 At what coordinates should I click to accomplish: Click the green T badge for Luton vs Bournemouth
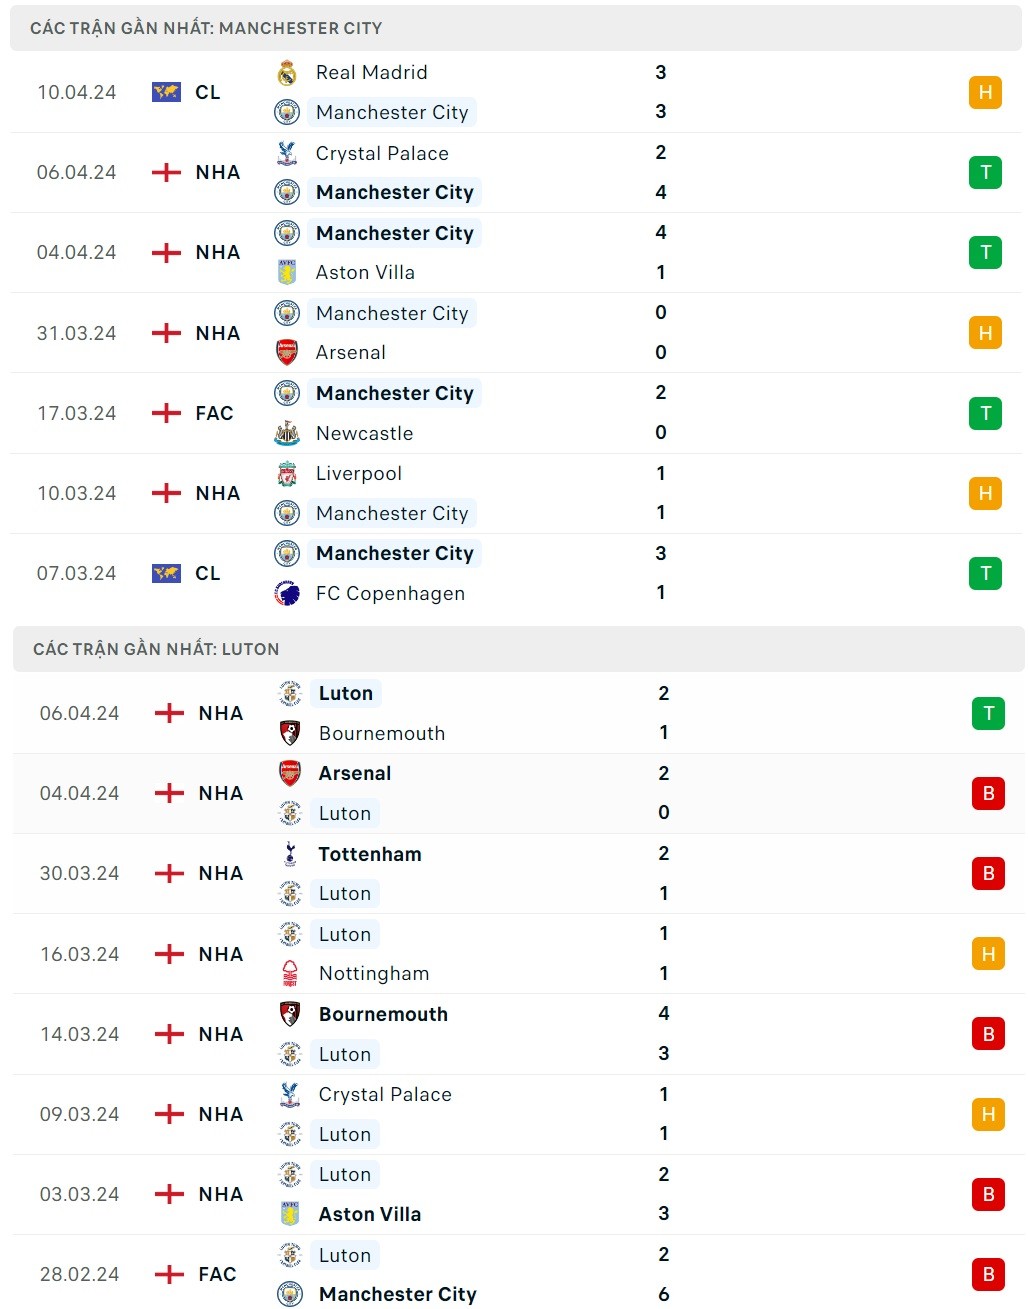[988, 713]
